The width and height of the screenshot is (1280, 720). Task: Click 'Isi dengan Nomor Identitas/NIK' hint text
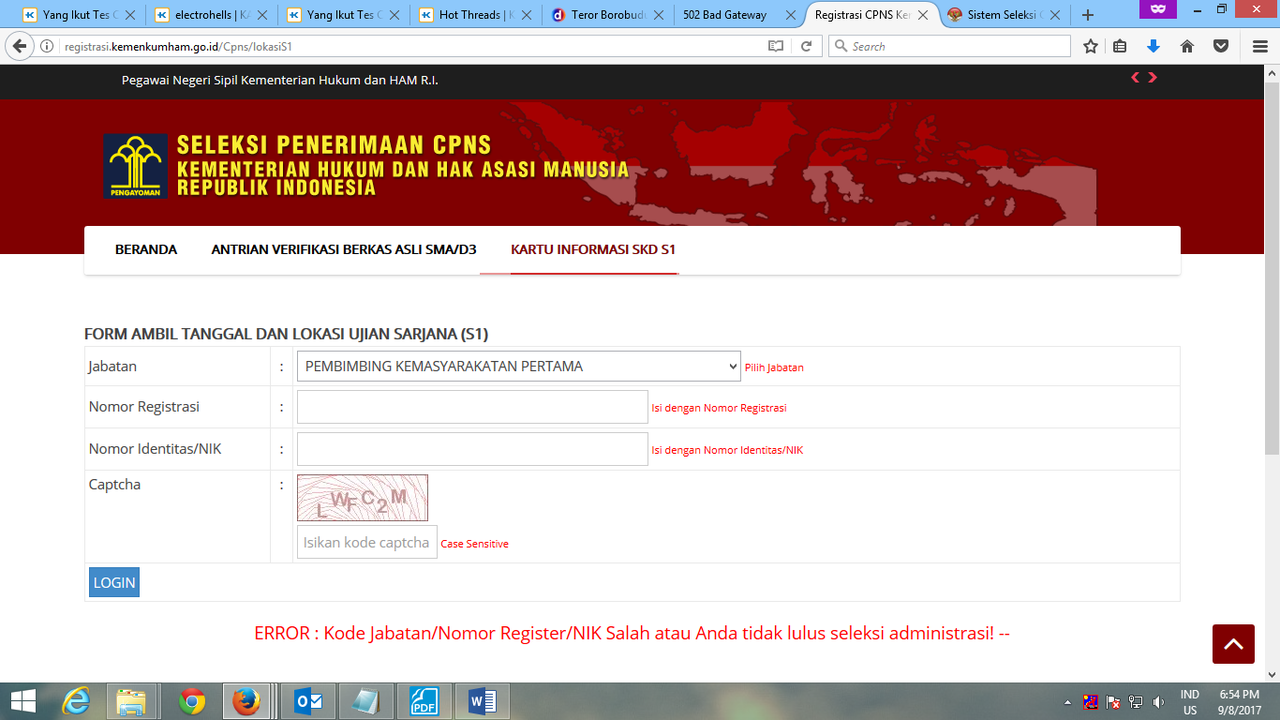pos(727,450)
